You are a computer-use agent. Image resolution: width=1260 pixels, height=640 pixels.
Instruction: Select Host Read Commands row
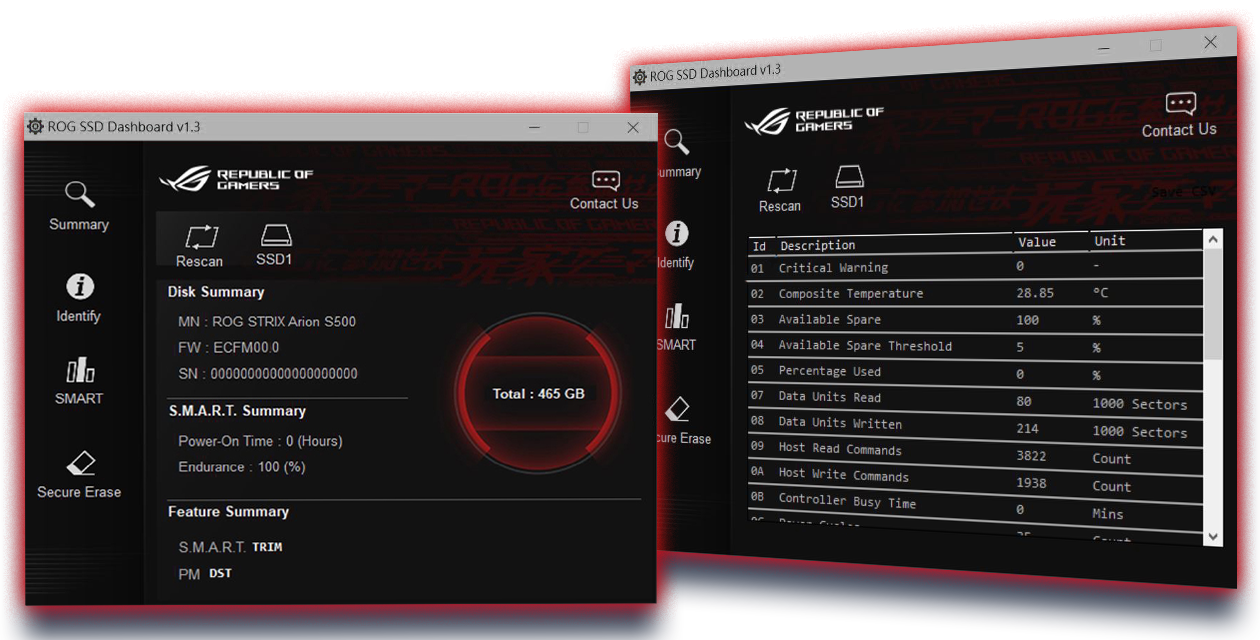(x=975, y=453)
